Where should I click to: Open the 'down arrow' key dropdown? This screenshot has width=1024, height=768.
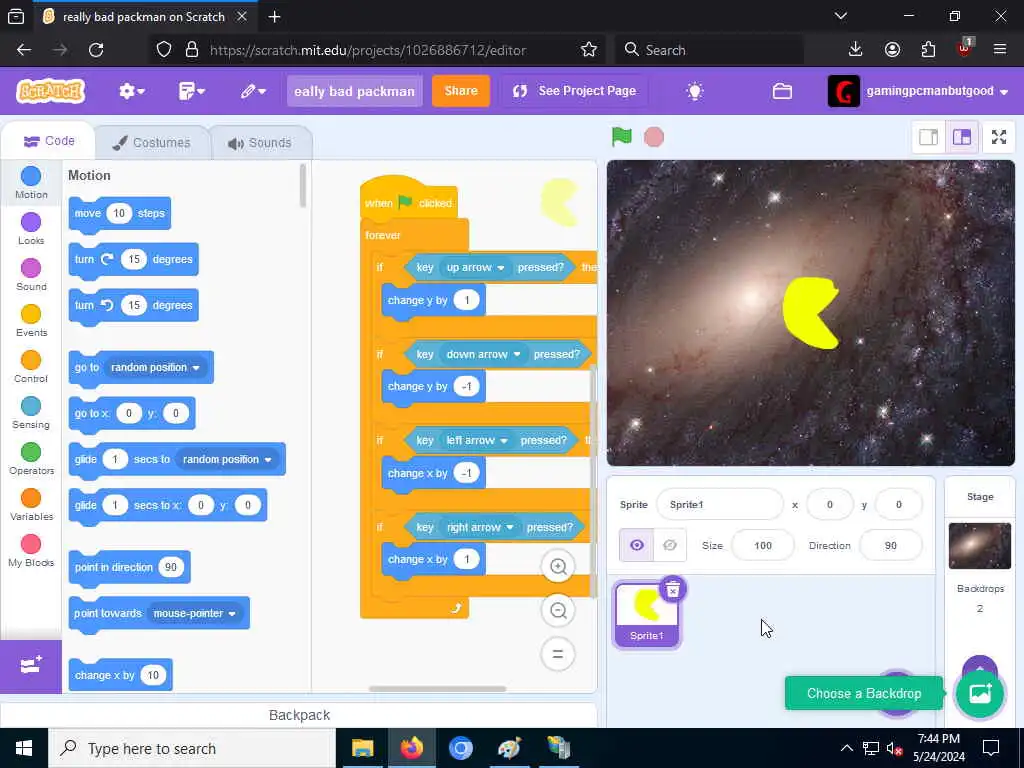483,354
